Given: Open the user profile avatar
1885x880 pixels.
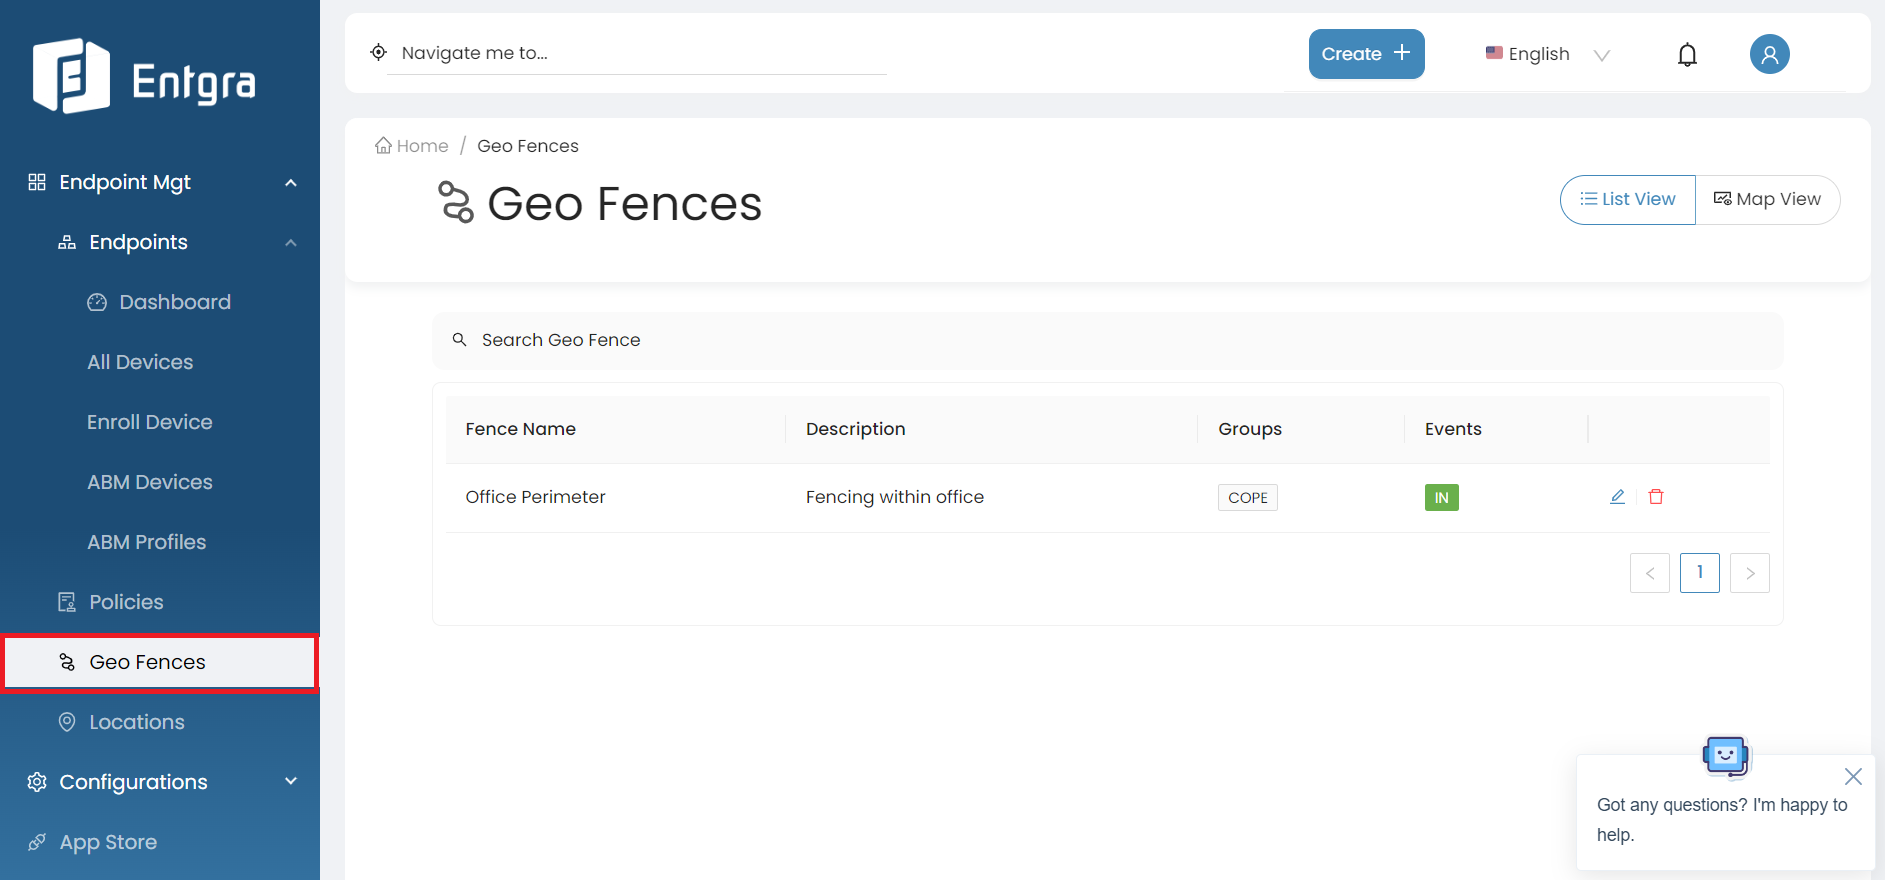Looking at the screenshot, I should pos(1769,54).
